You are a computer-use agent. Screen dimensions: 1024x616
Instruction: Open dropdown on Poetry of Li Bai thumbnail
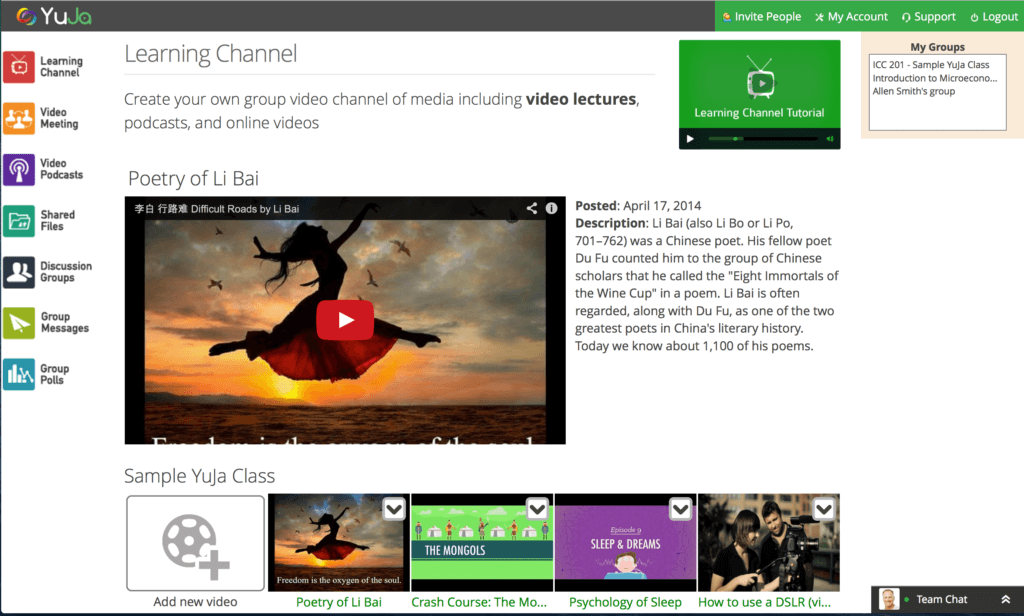tap(394, 509)
